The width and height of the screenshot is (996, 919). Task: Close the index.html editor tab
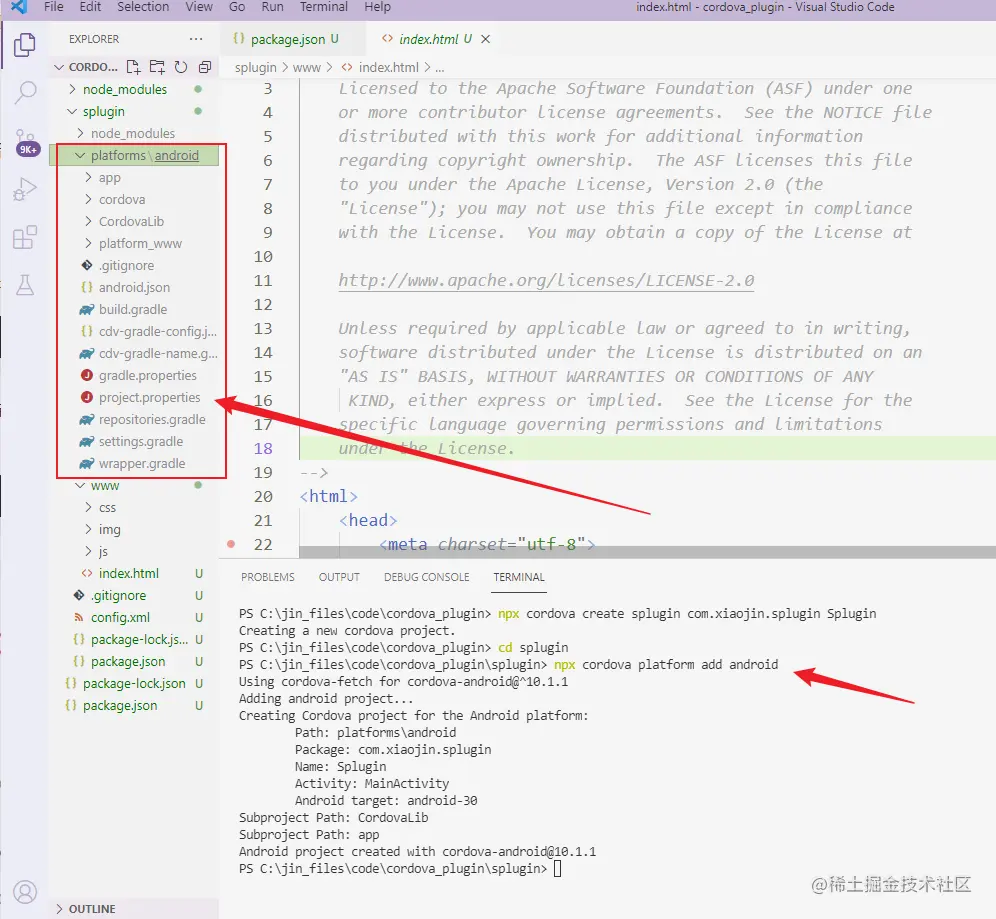point(485,39)
